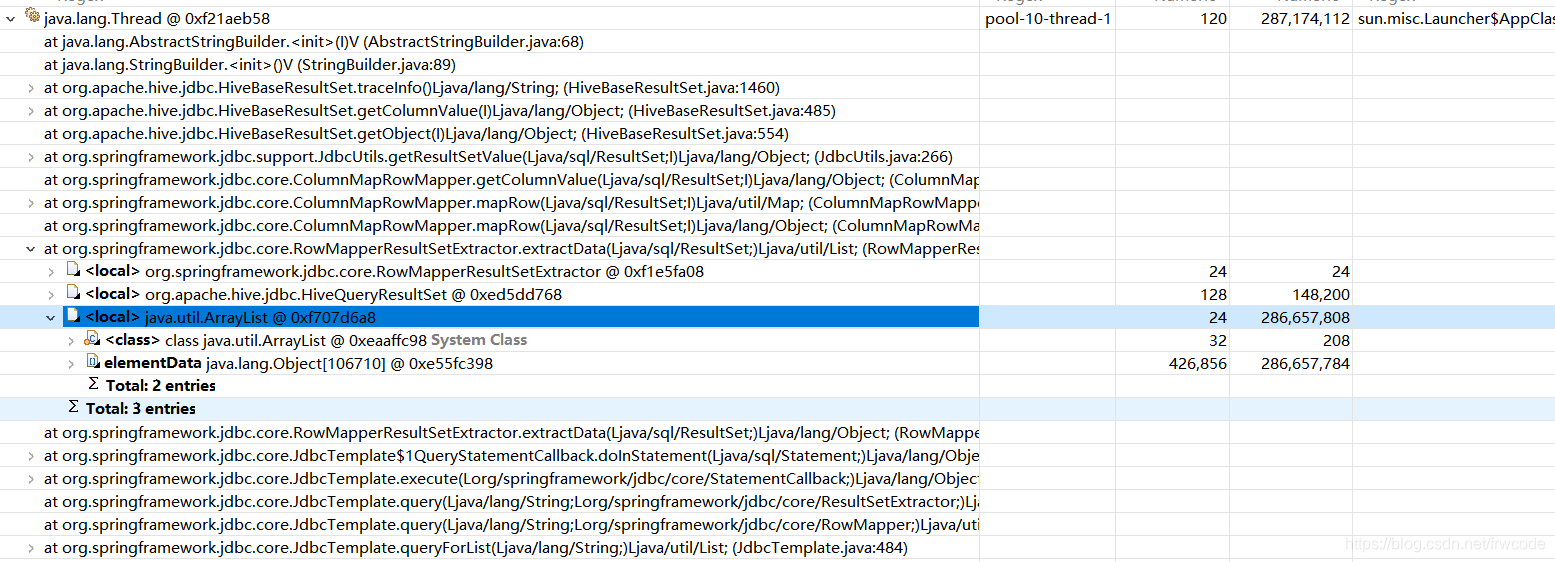This screenshot has height=562, width=1555.
Task: Click retained heap 286,657,784 of elementData
Action: (x=1305, y=364)
